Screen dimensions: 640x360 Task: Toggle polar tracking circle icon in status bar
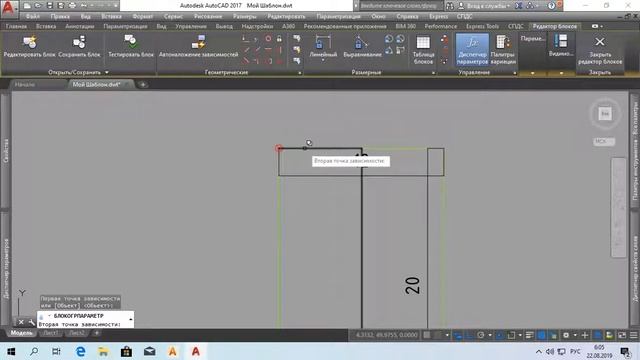[481, 336]
